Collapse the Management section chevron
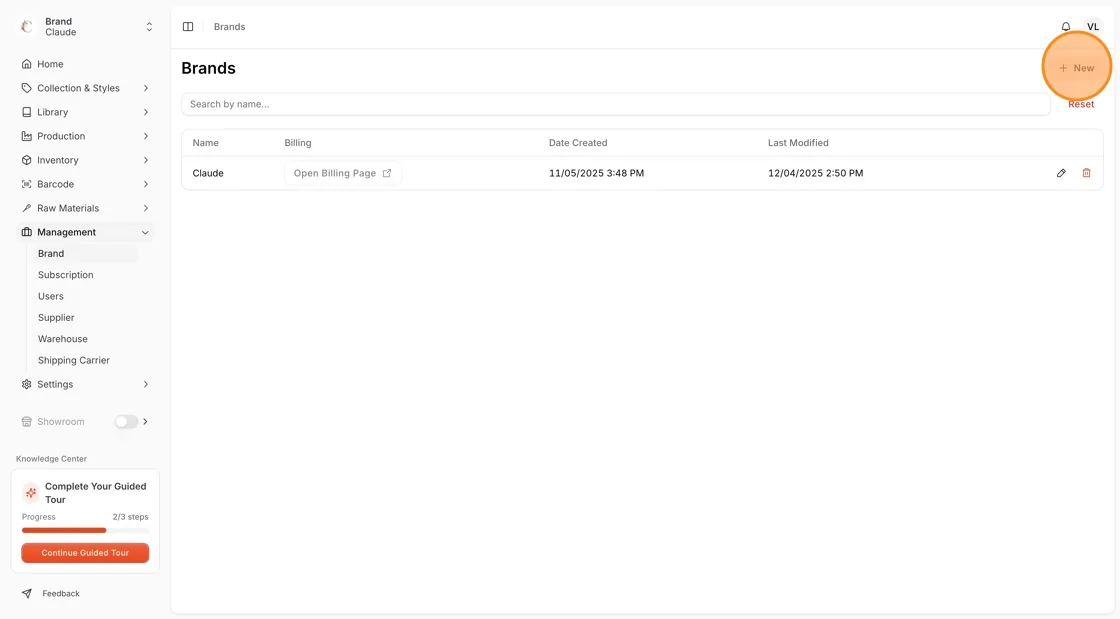The height and width of the screenshot is (619, 1120). coord(146,232)
